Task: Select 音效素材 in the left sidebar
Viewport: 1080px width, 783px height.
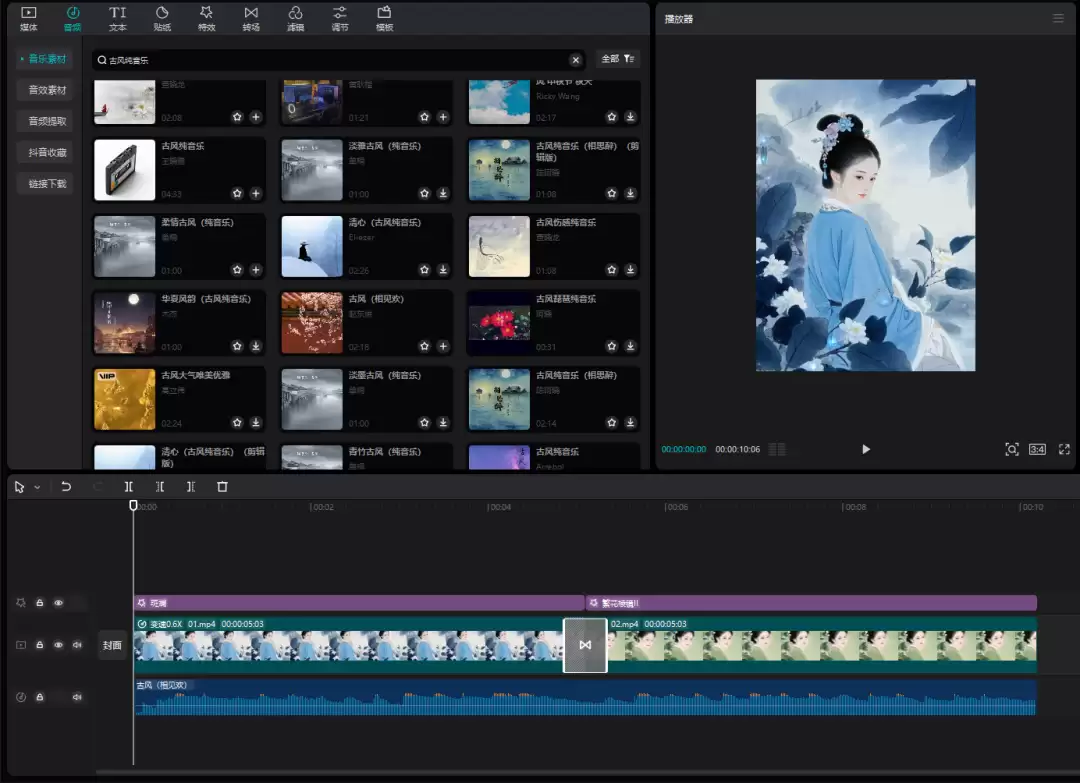Action: point(47,90)
